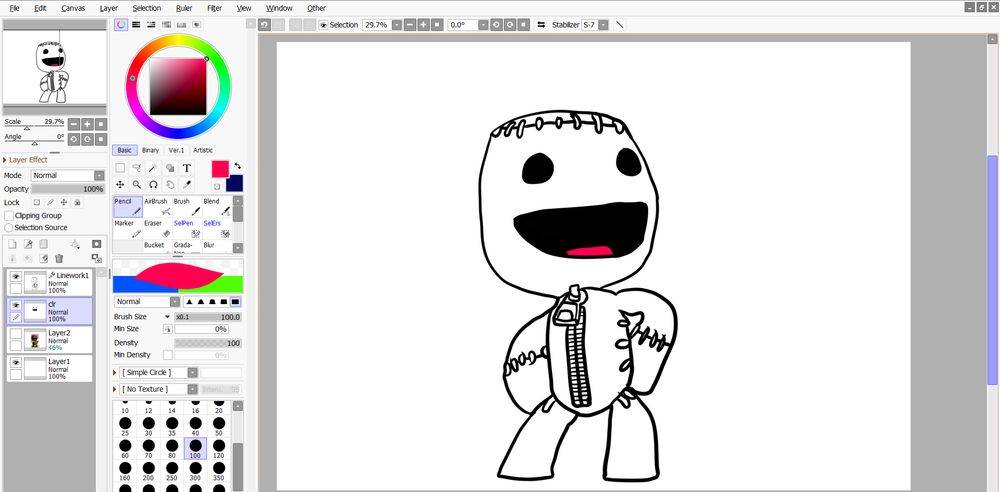1000x492 pixels.
Task: Select the SelErs tool
Action: (x=216, y=229)
